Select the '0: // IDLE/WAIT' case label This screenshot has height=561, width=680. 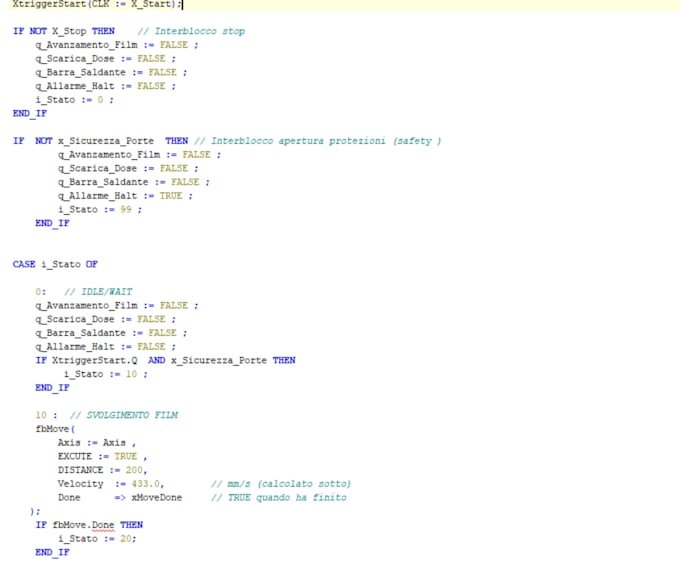point(84,292)
